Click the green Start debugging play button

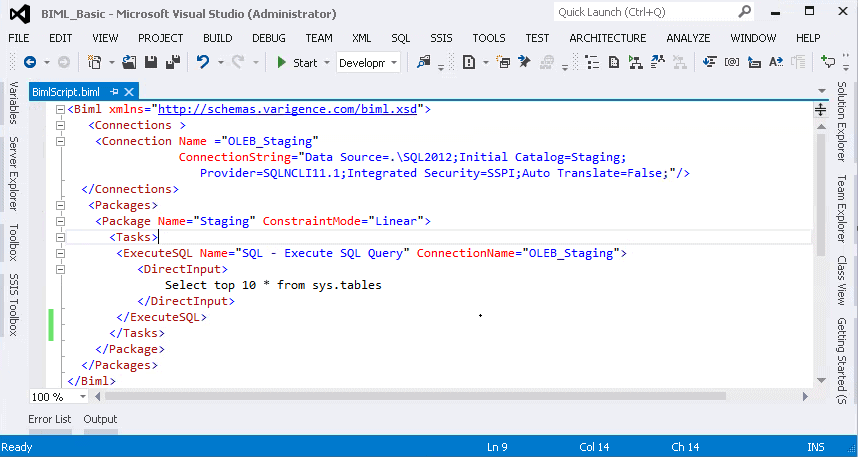(x=282, y=62)
